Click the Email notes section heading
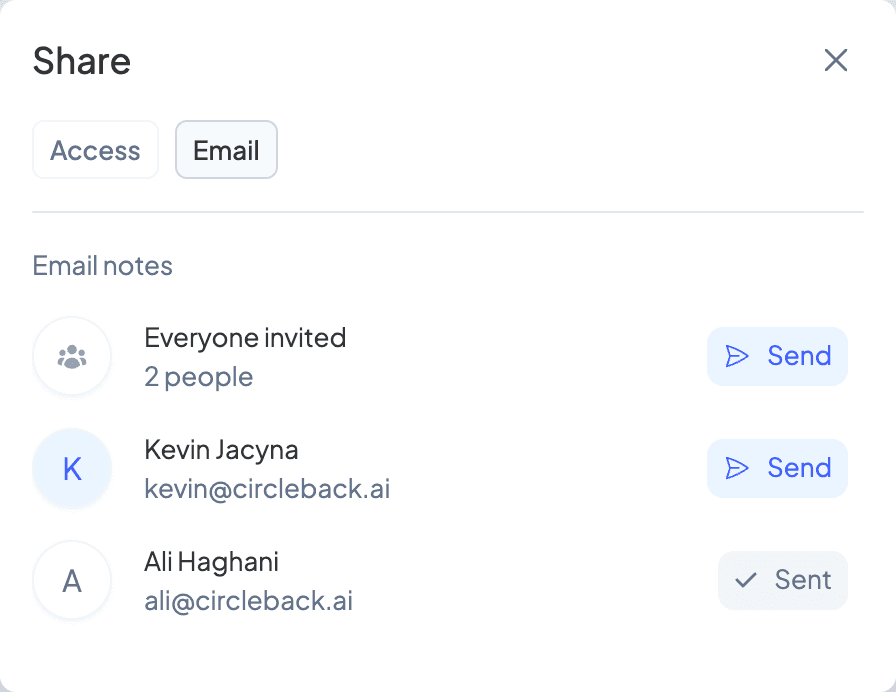 coord(102,266)
